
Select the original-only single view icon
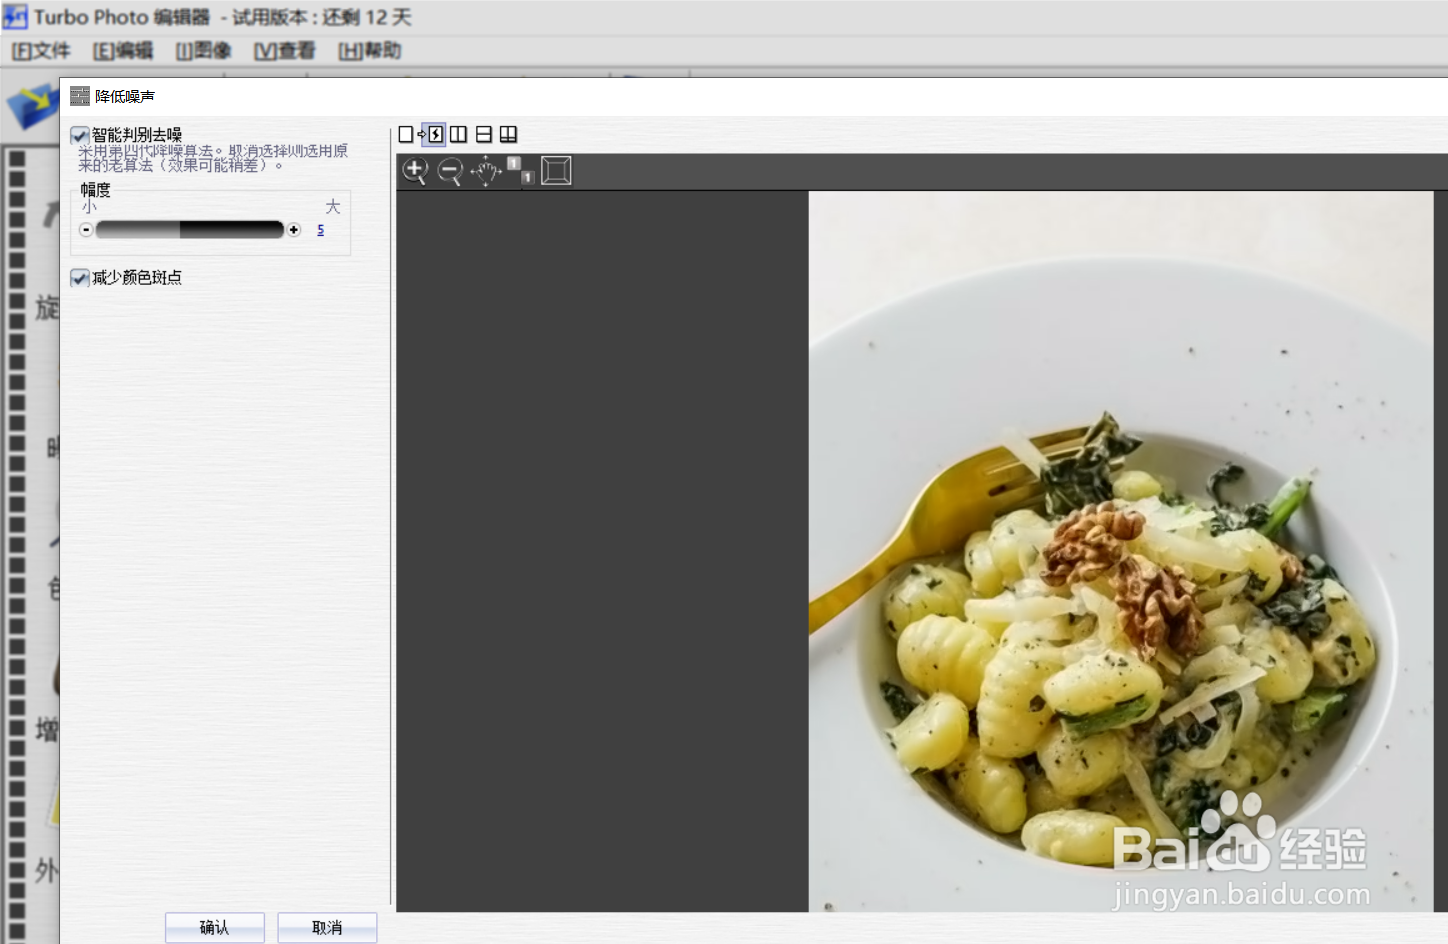[405, 134]
